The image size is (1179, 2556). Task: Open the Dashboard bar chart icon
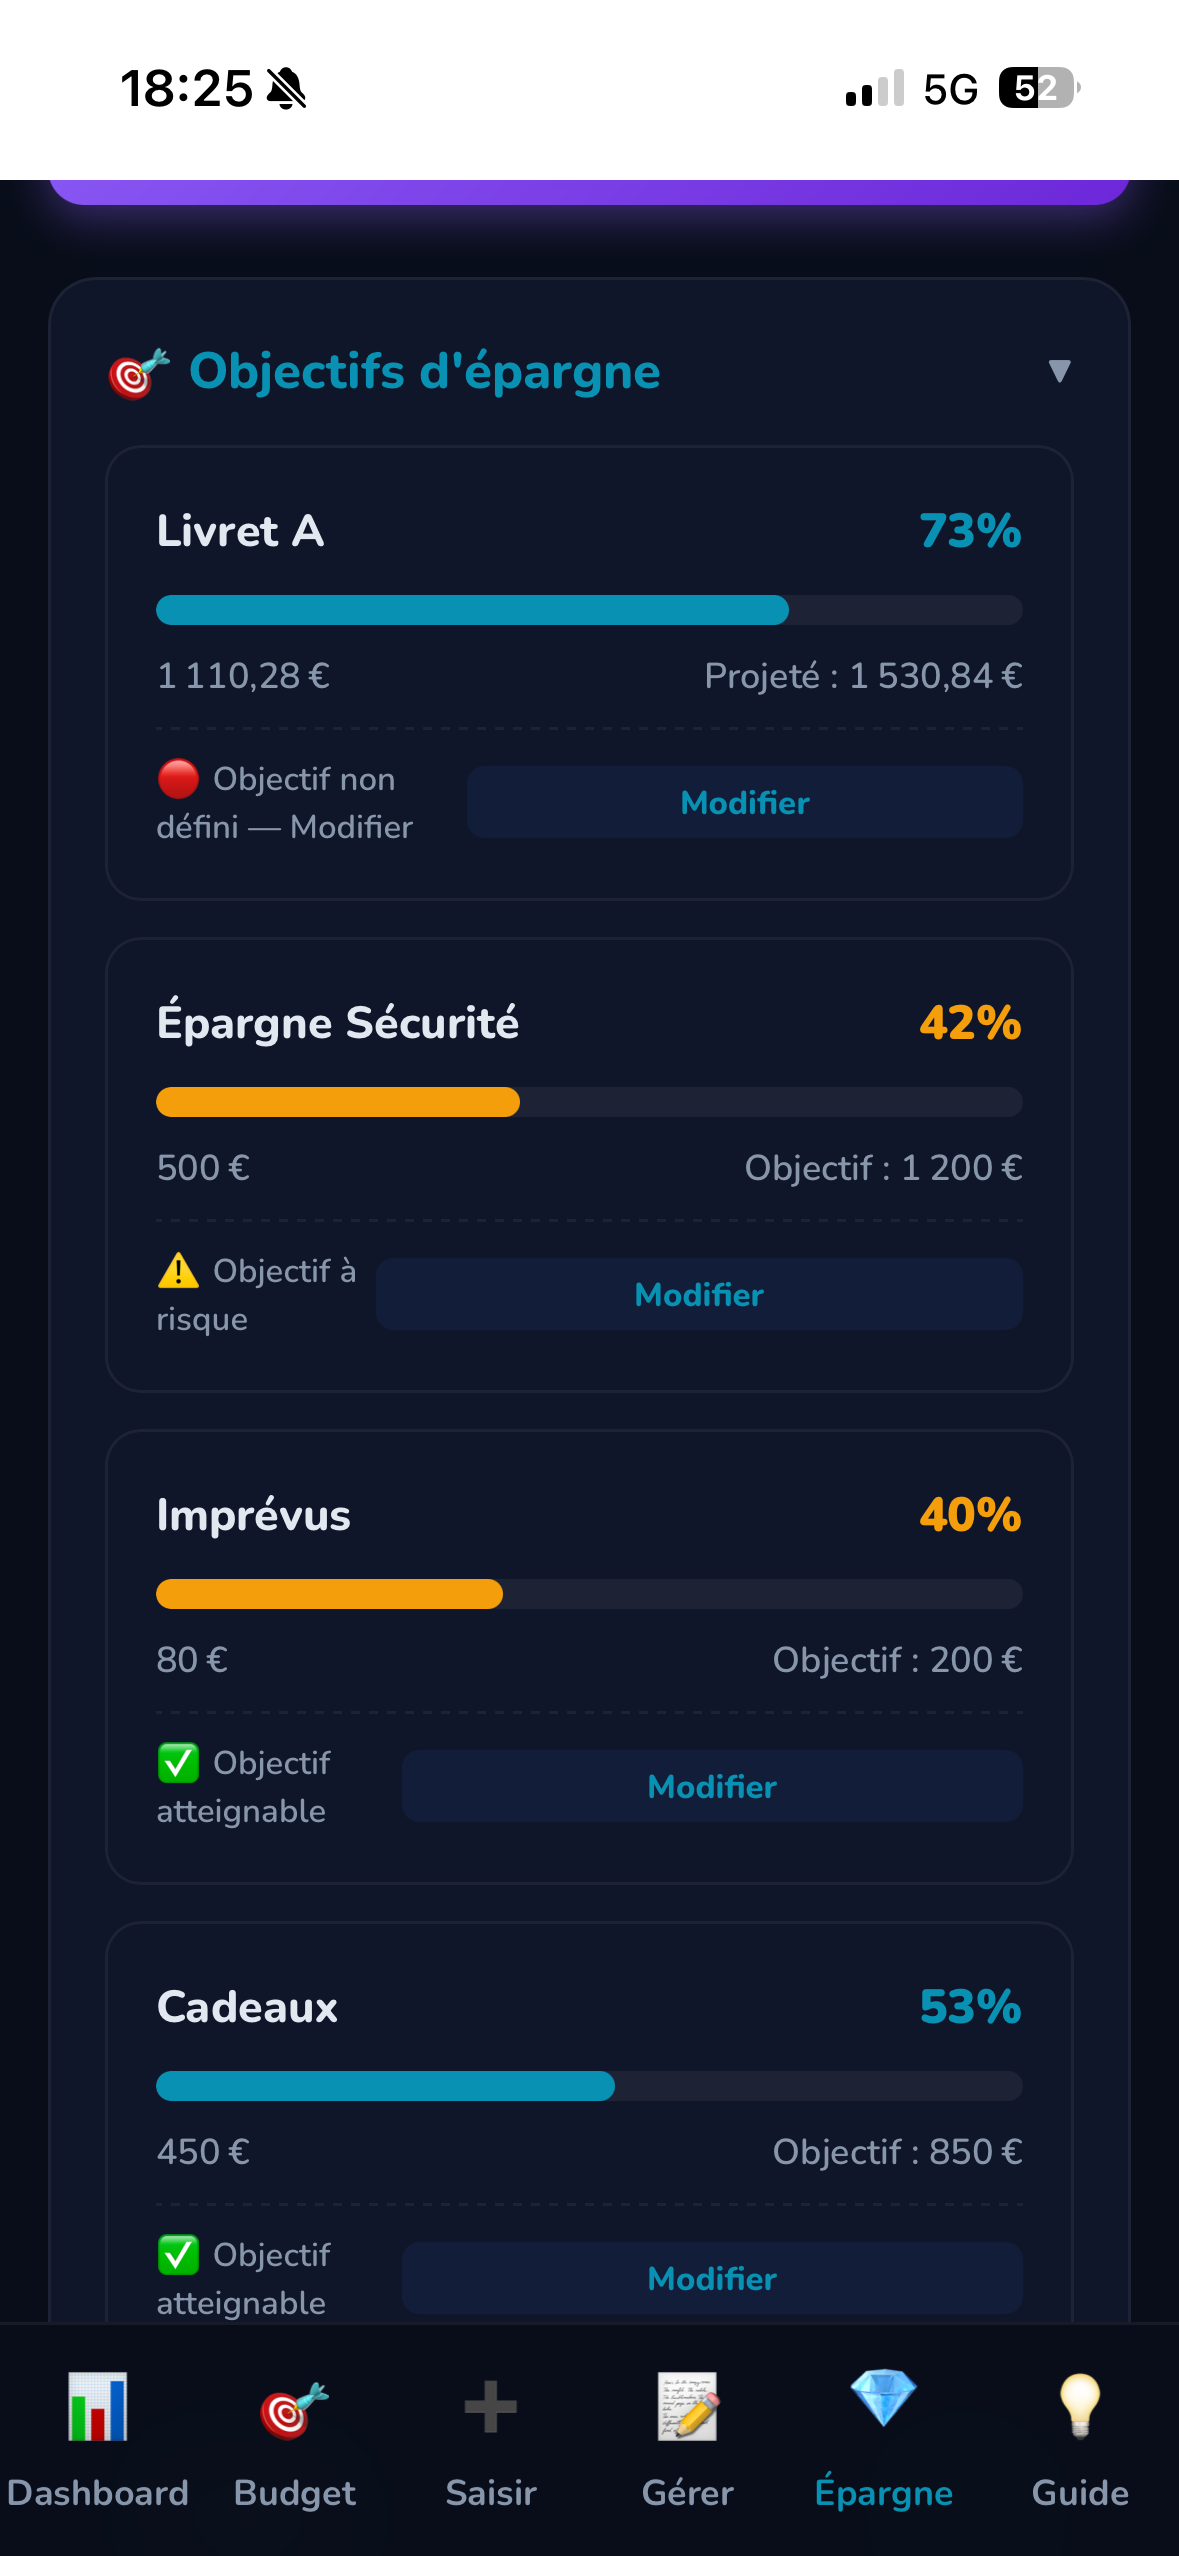97,2406
